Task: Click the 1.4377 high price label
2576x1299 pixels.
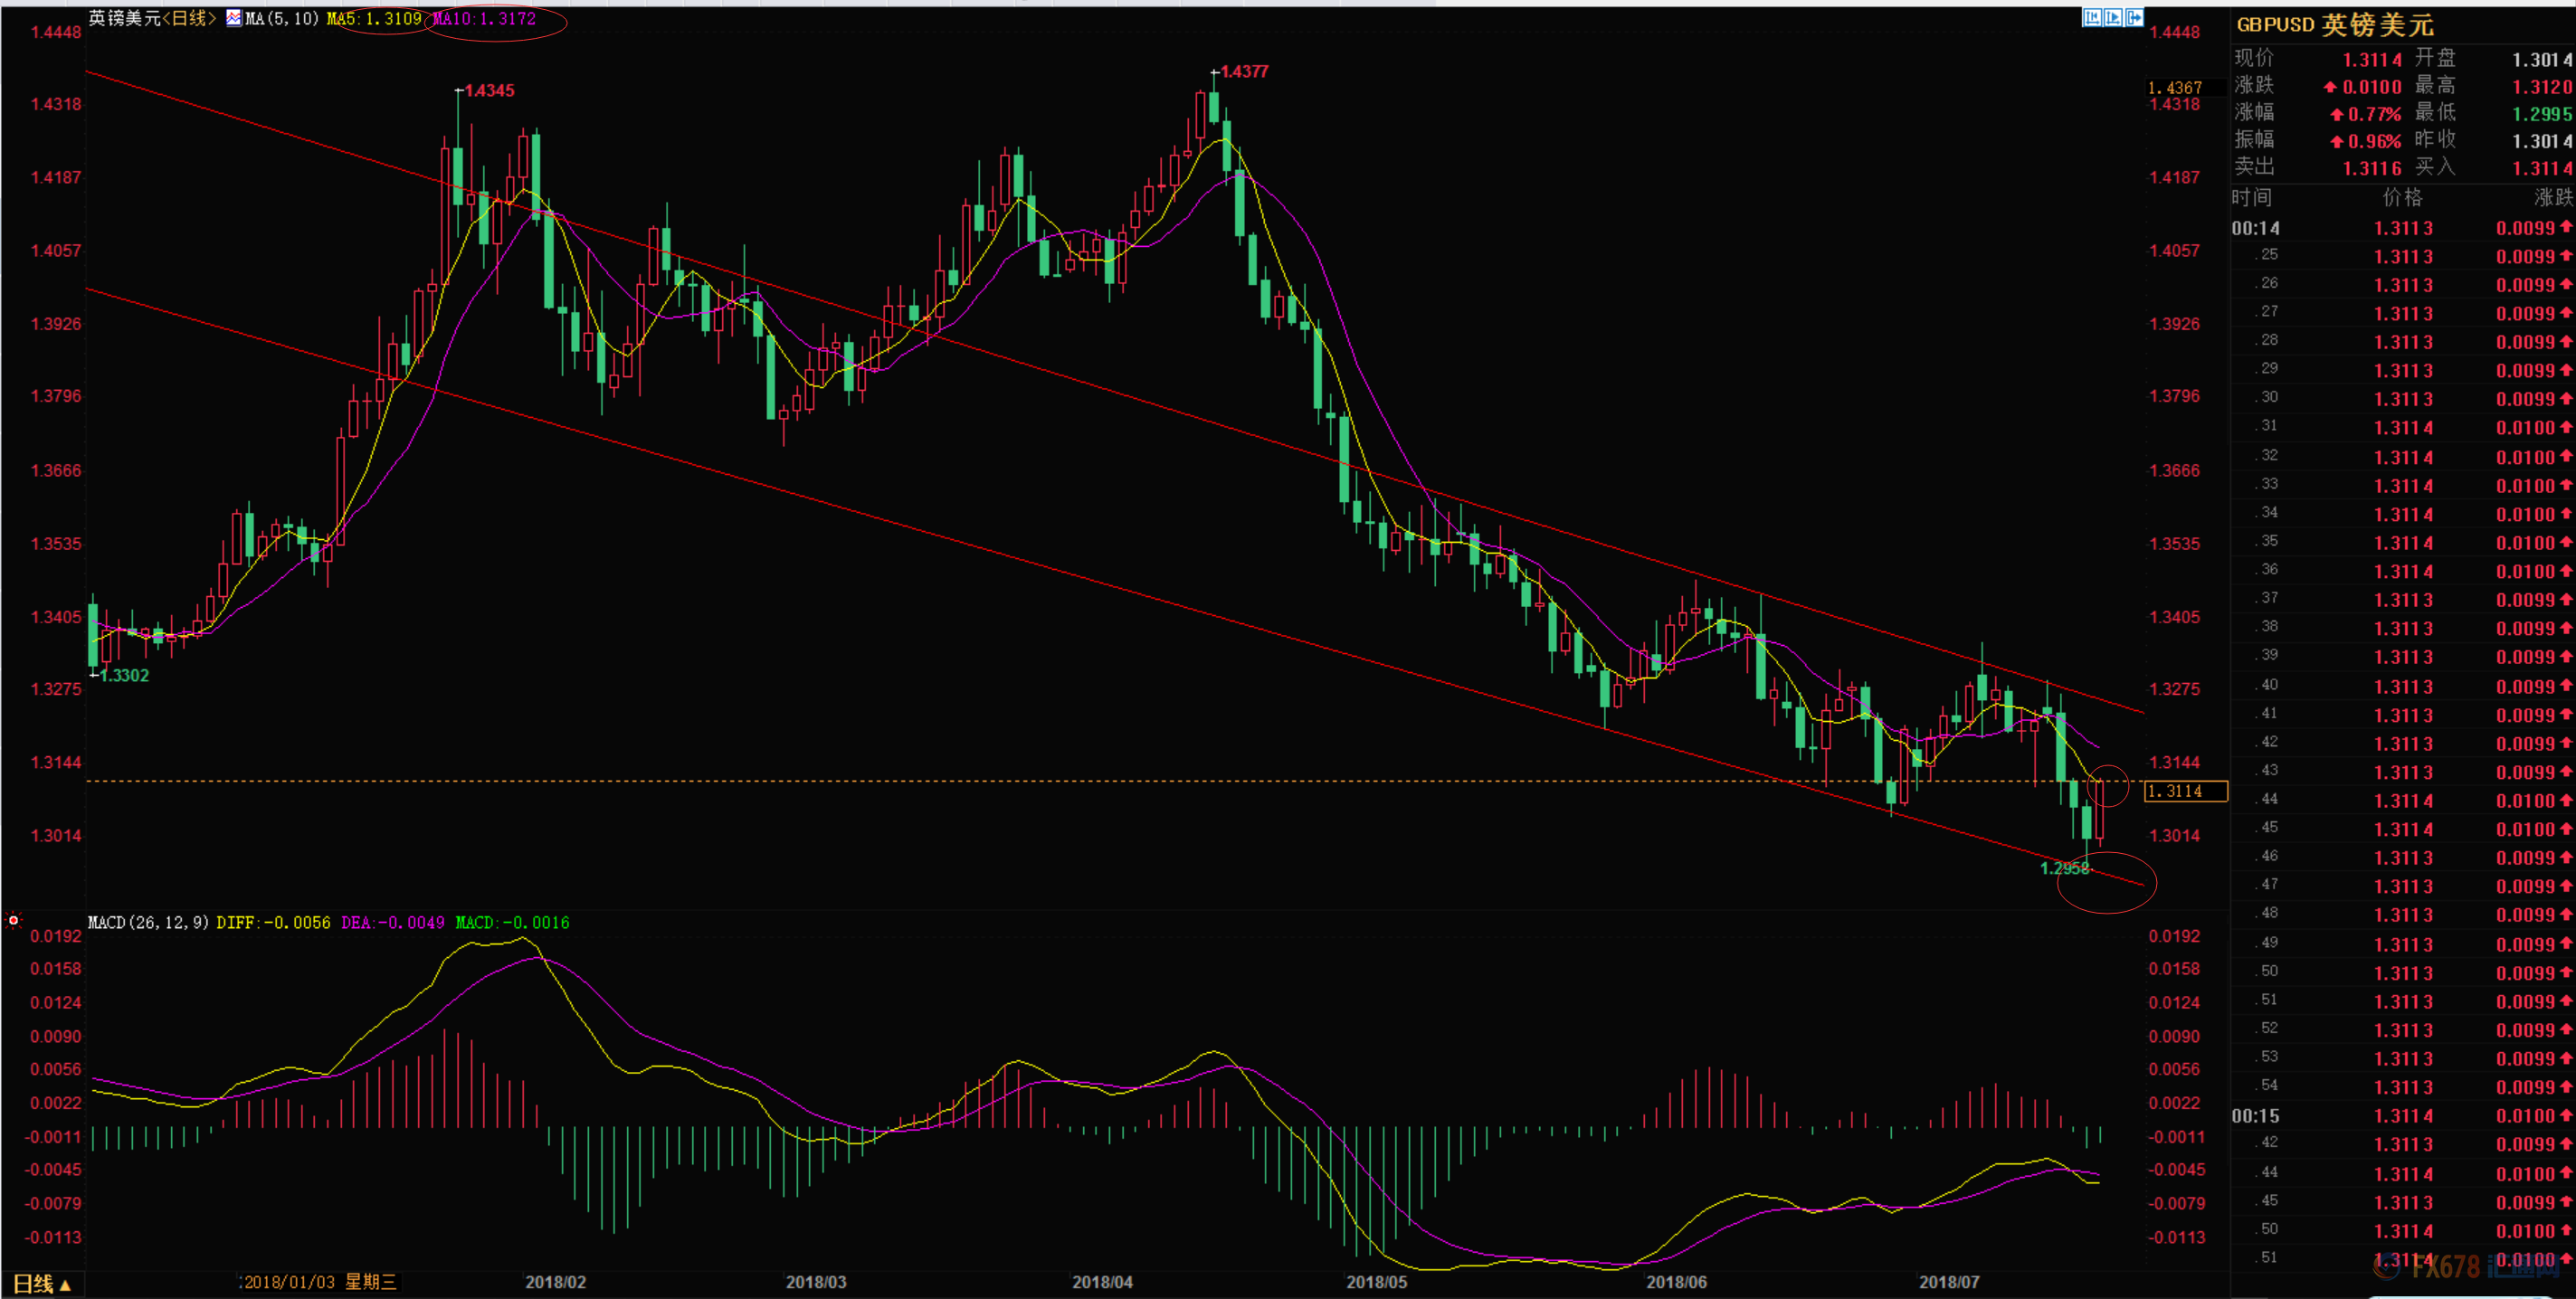Action: pyautogui.click(x=1244, y=72)
